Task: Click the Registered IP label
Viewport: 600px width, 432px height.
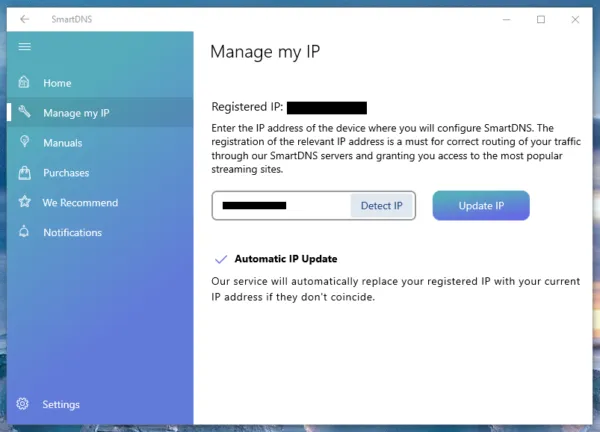Action: (x=247, y=107)
